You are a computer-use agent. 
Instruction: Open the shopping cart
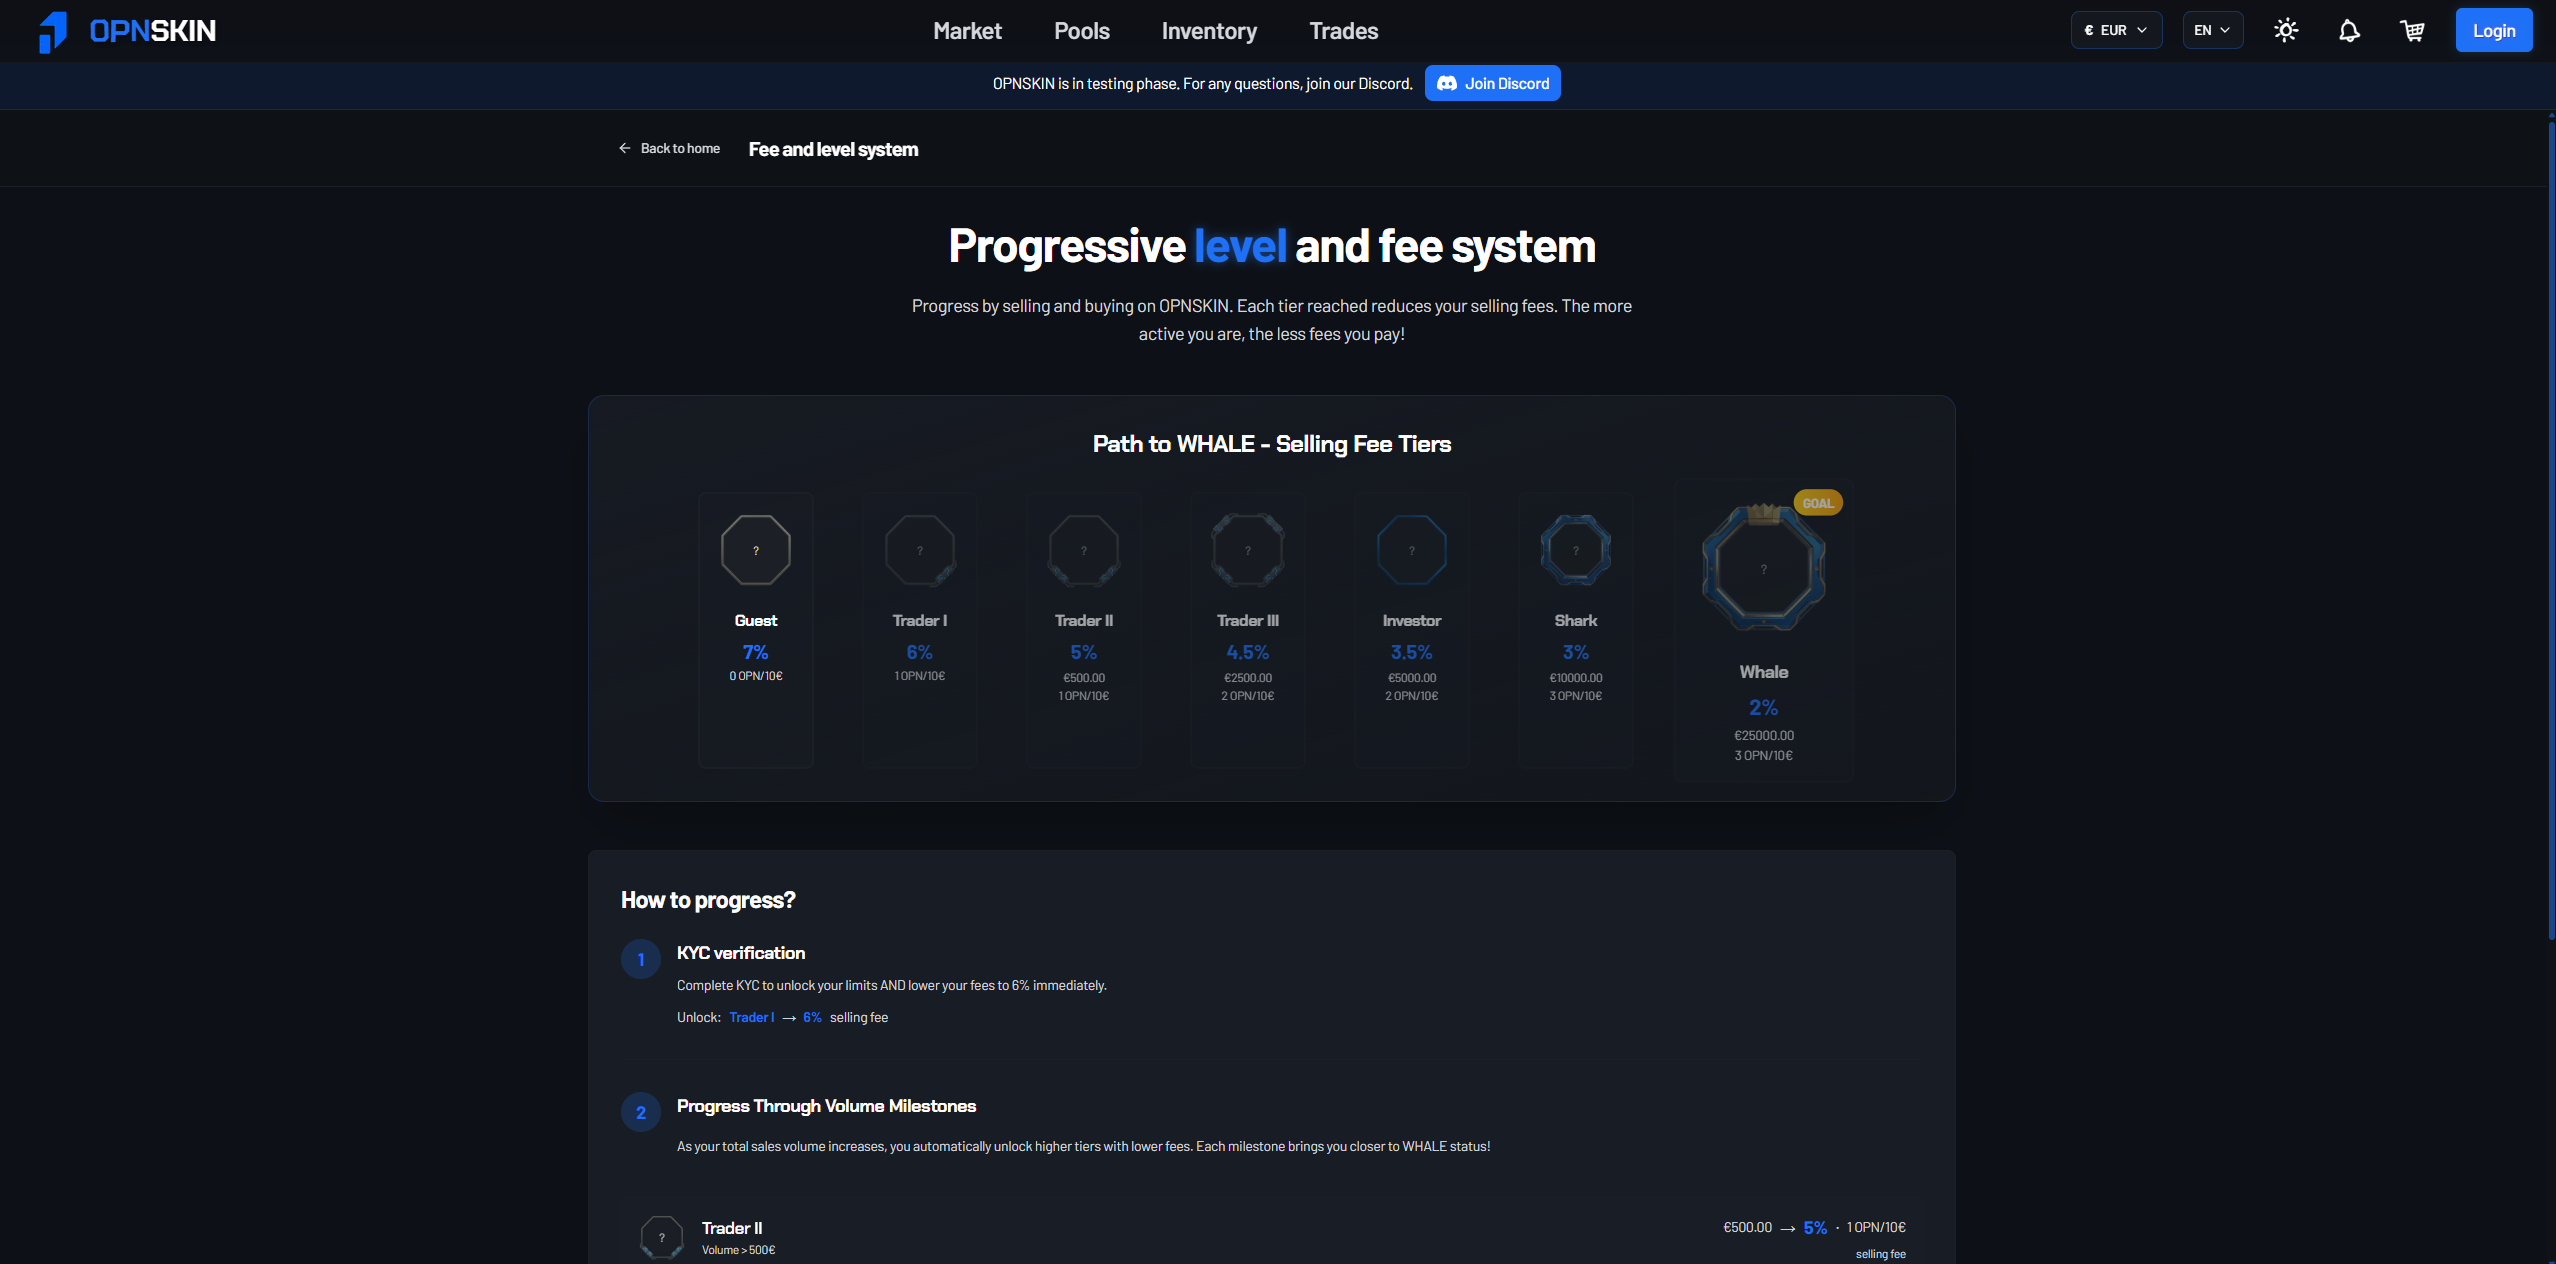pyautogui.click(x=2414, y=30)
